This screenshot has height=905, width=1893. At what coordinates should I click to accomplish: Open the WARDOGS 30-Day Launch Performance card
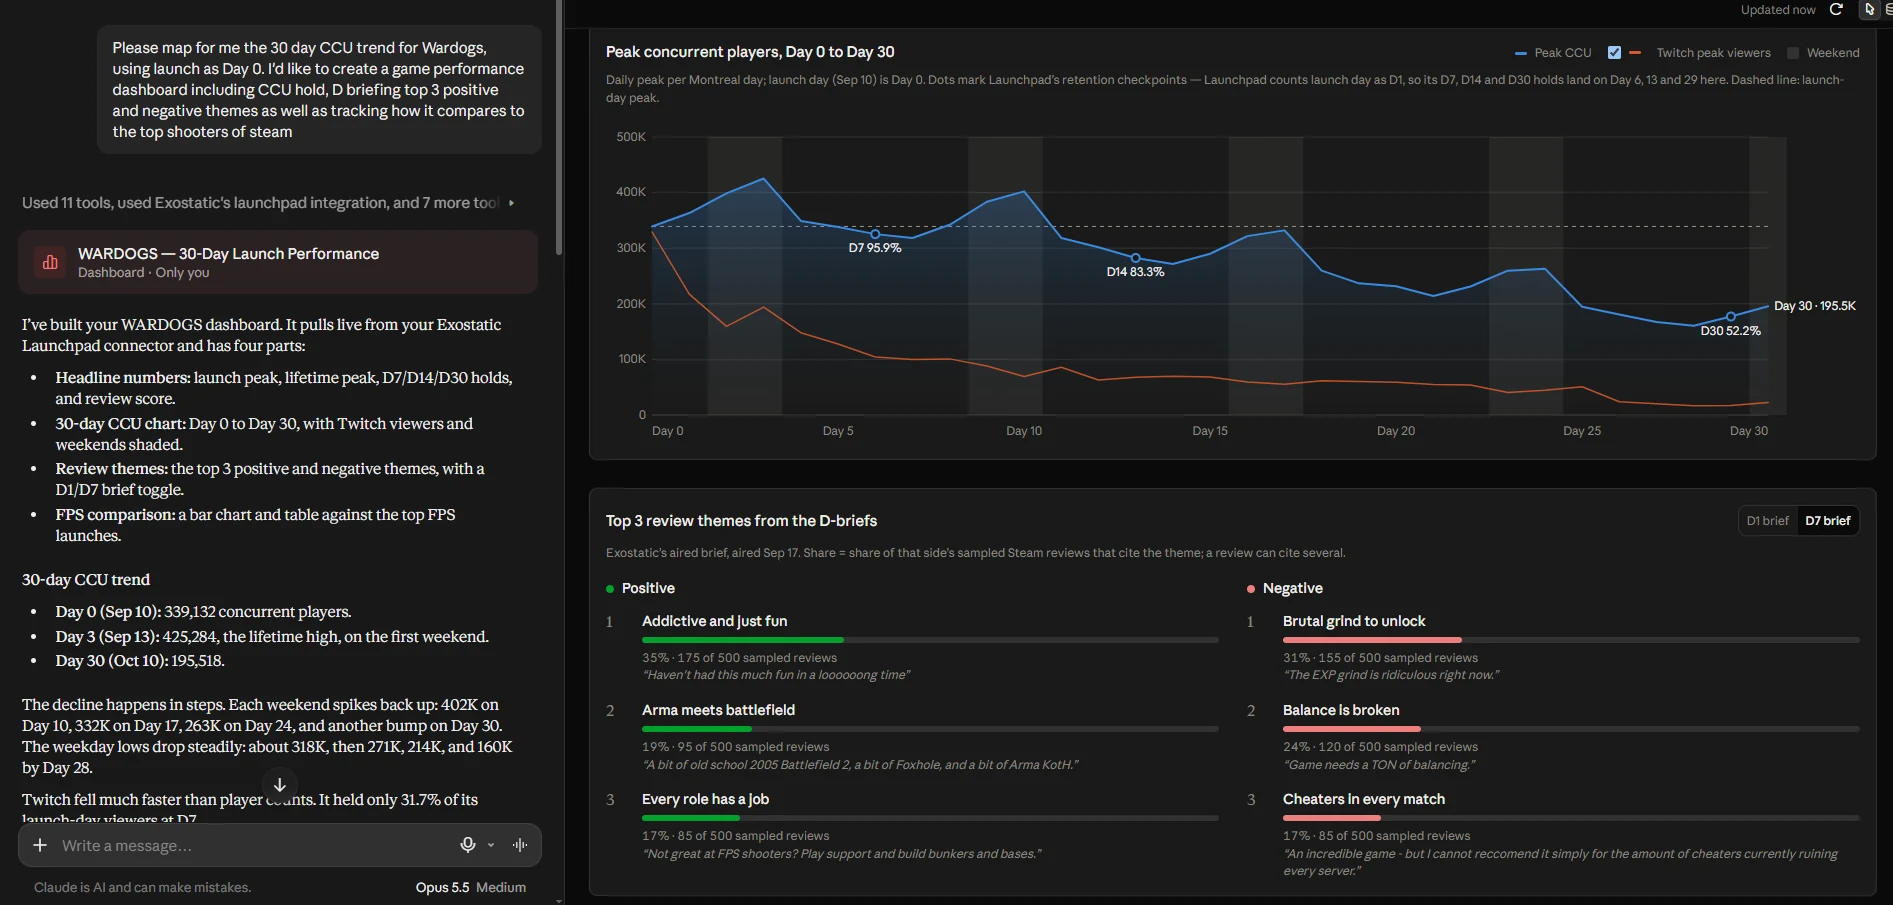[x=278, y=262]
